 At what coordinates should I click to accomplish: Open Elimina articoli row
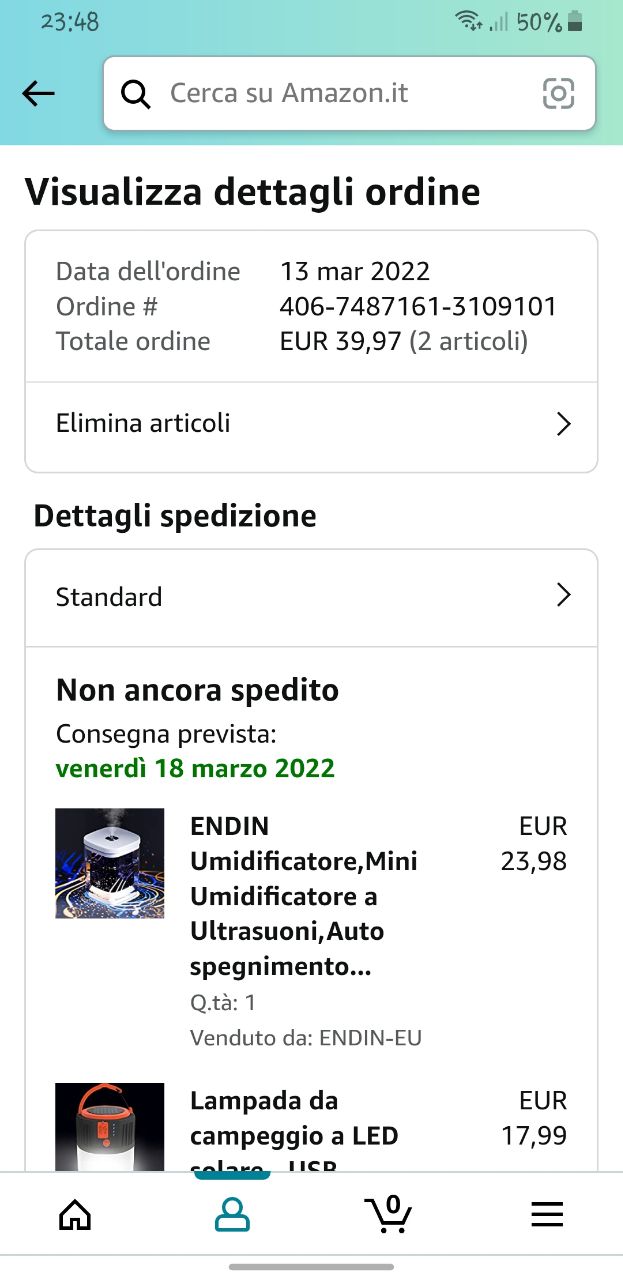[x=300, y=424]
